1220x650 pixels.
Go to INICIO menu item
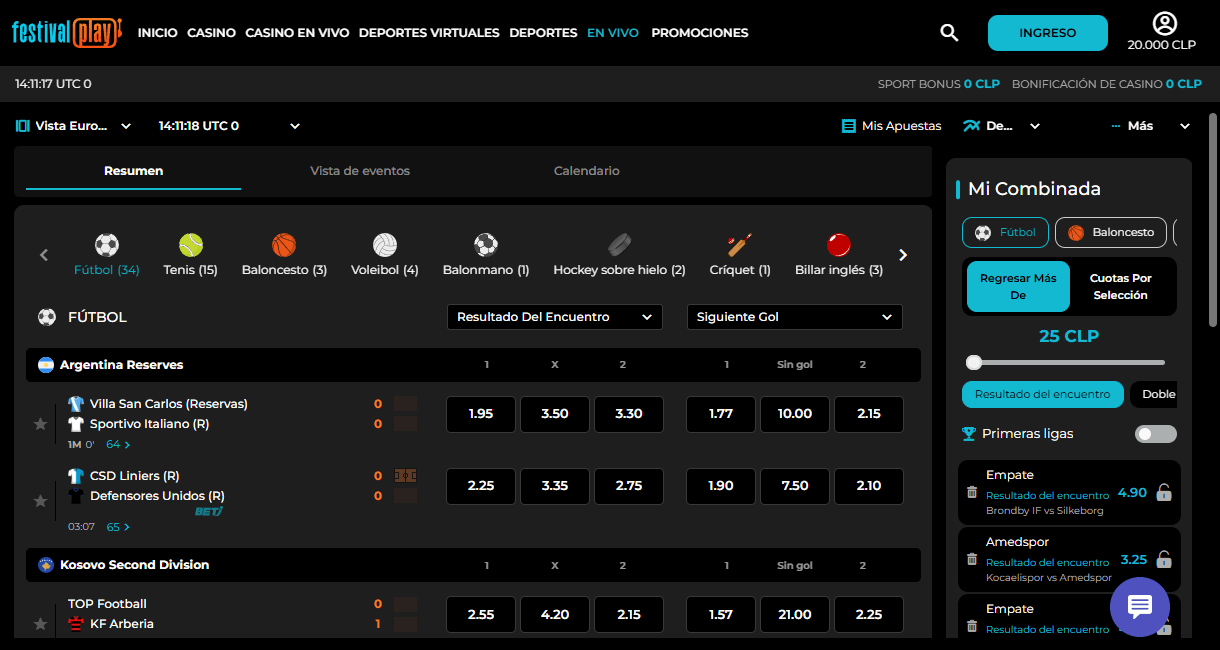158,33
